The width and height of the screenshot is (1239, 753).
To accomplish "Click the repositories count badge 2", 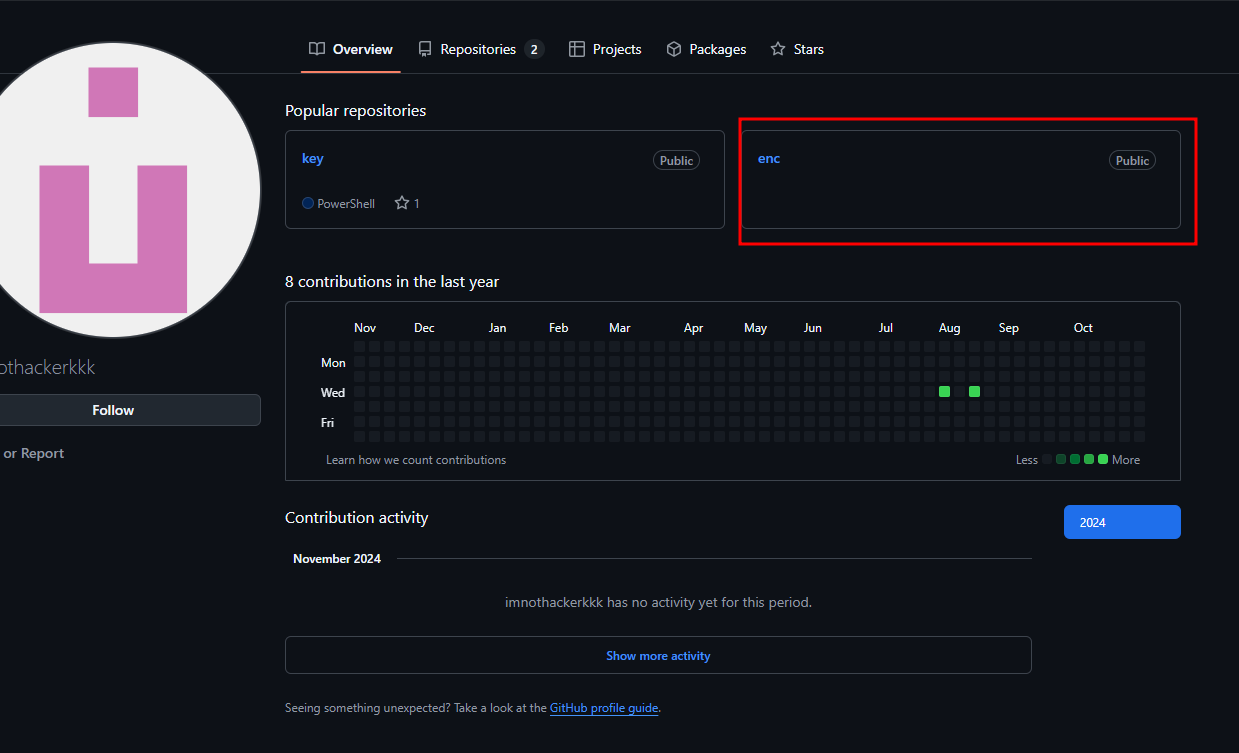I will 534,49.
